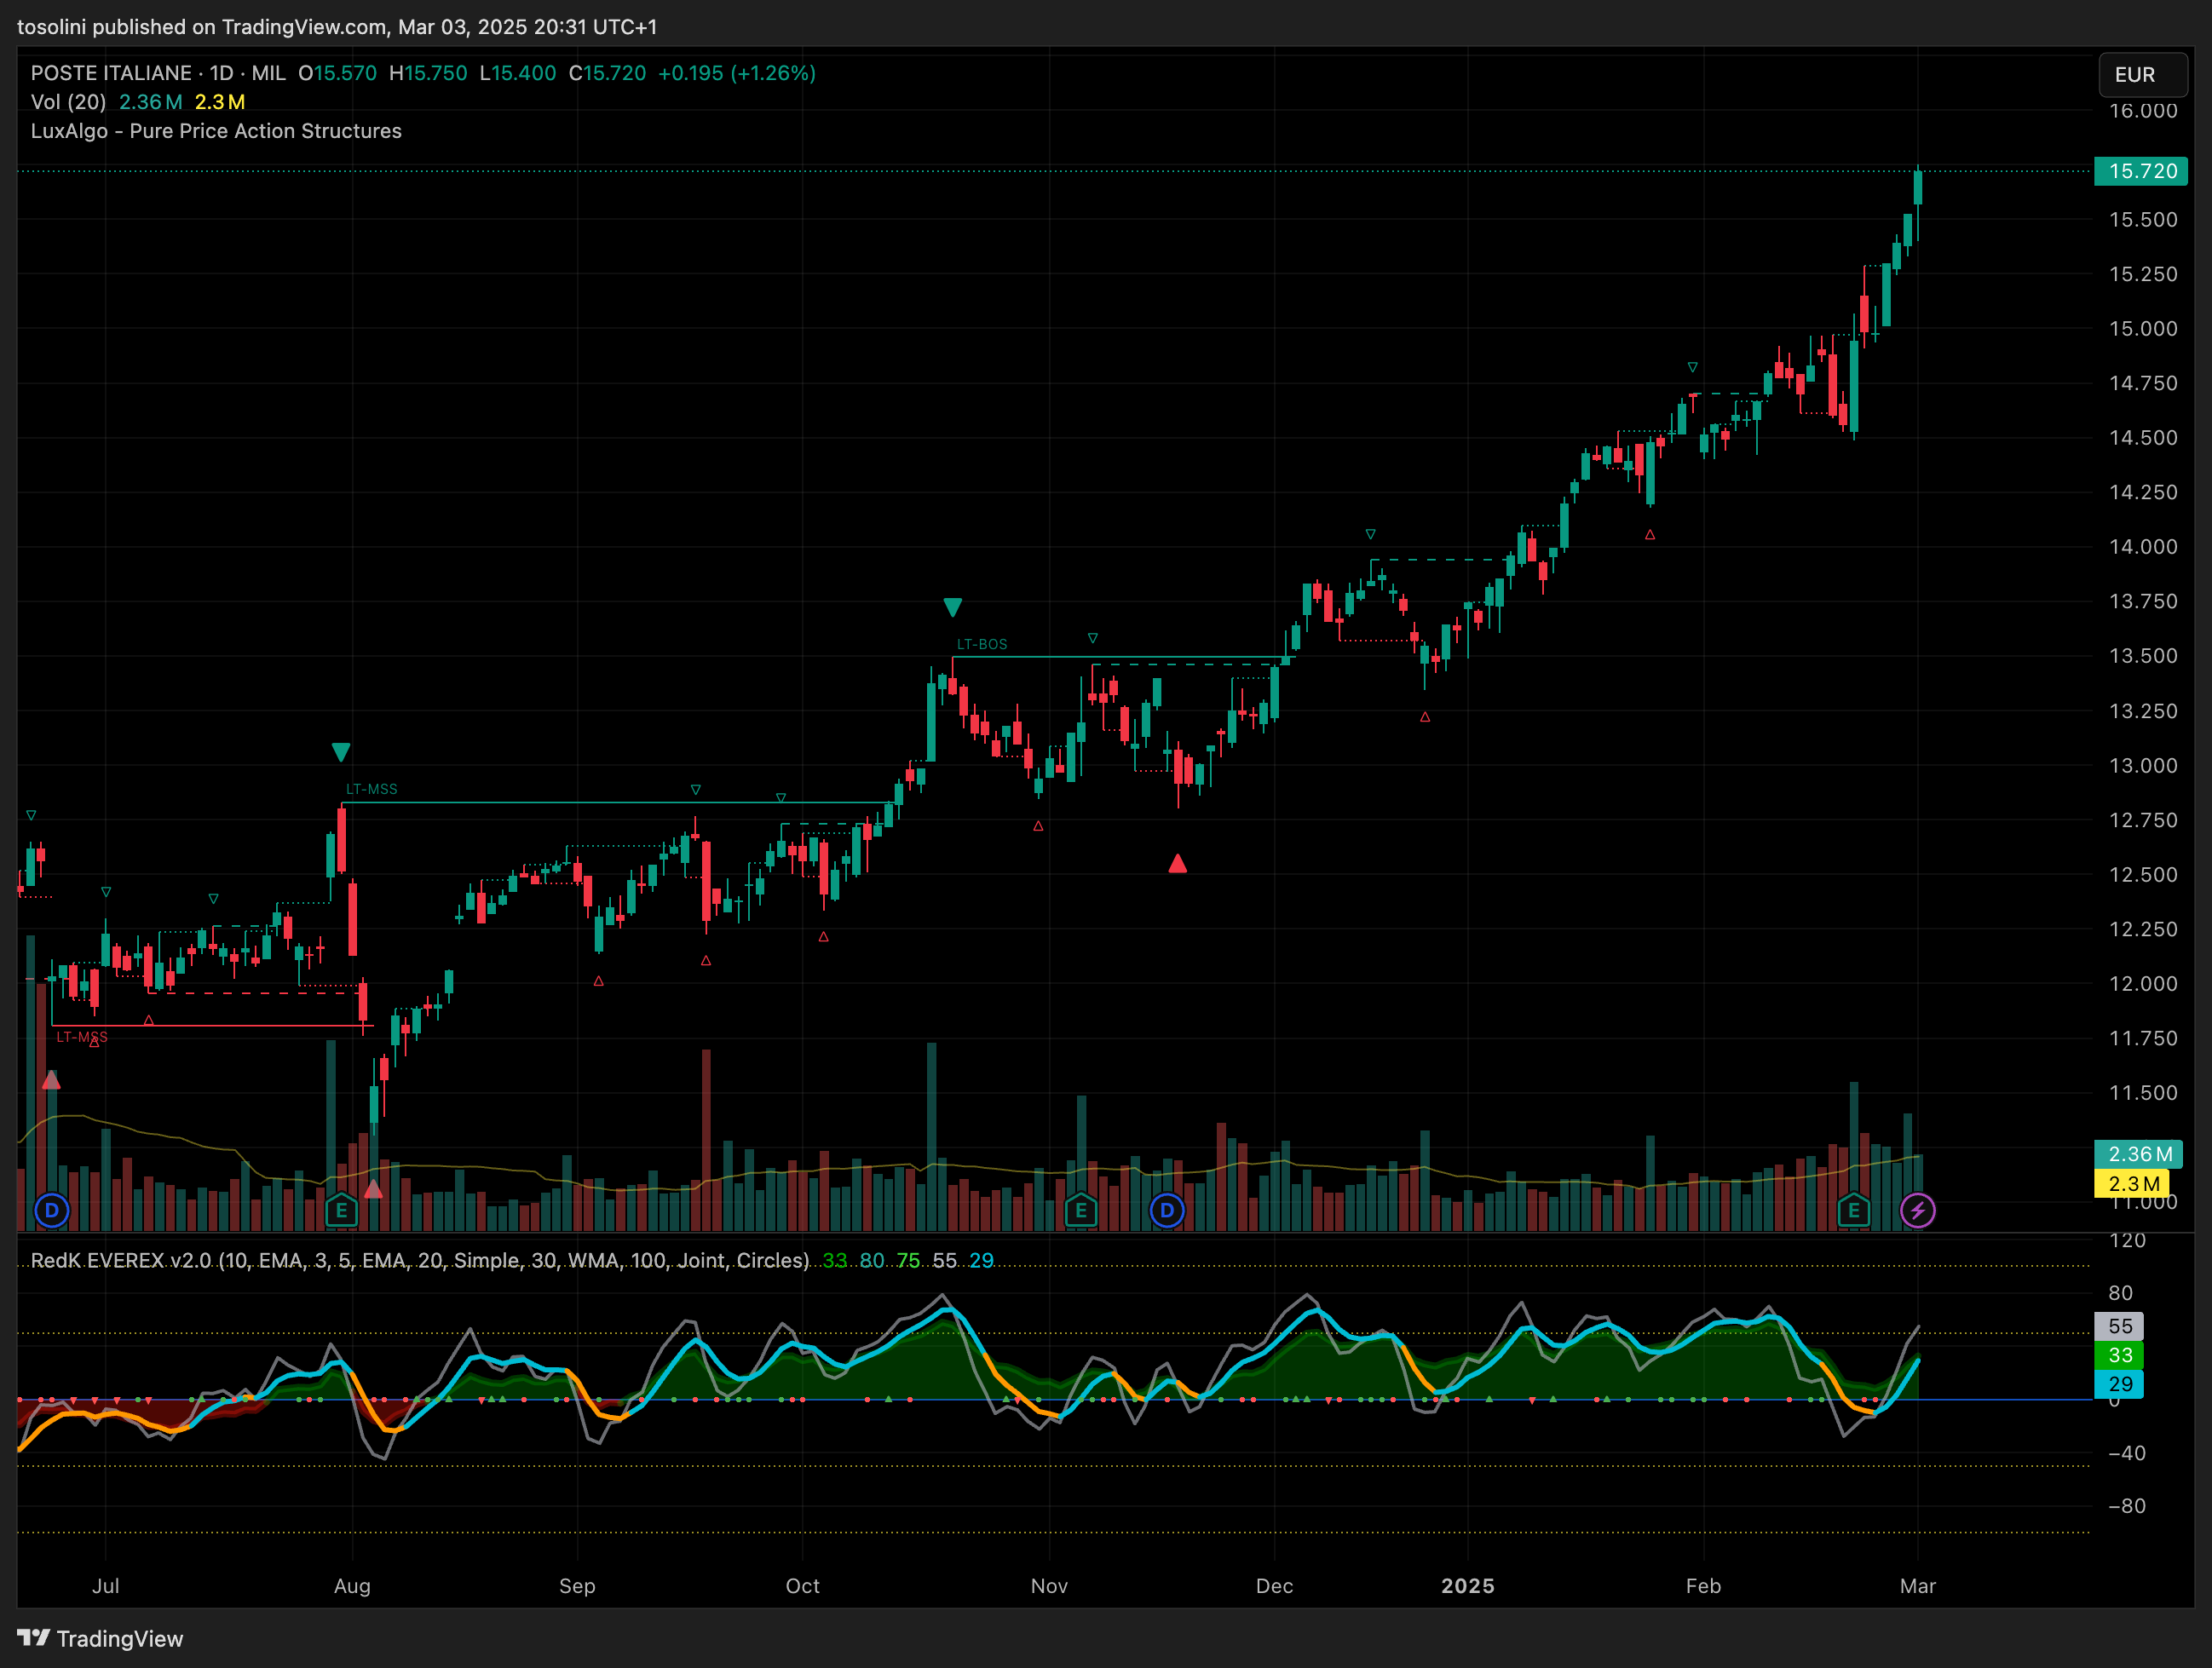Click the red LT-MSS label near July

[x=81, y=1037]
